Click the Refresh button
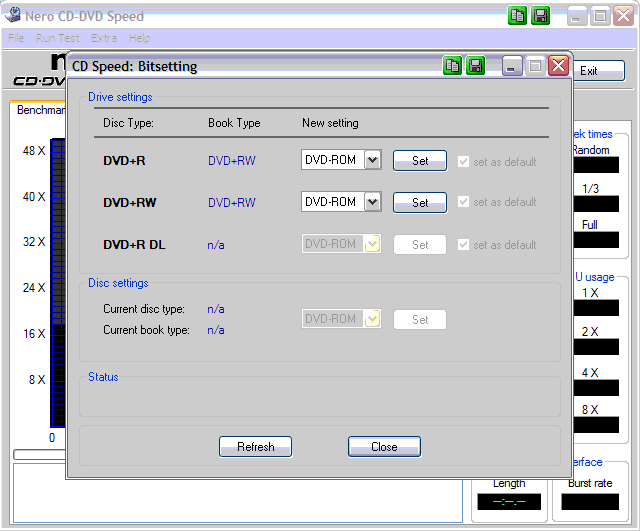Screen dimensions: 640x531 coord(256,447)
